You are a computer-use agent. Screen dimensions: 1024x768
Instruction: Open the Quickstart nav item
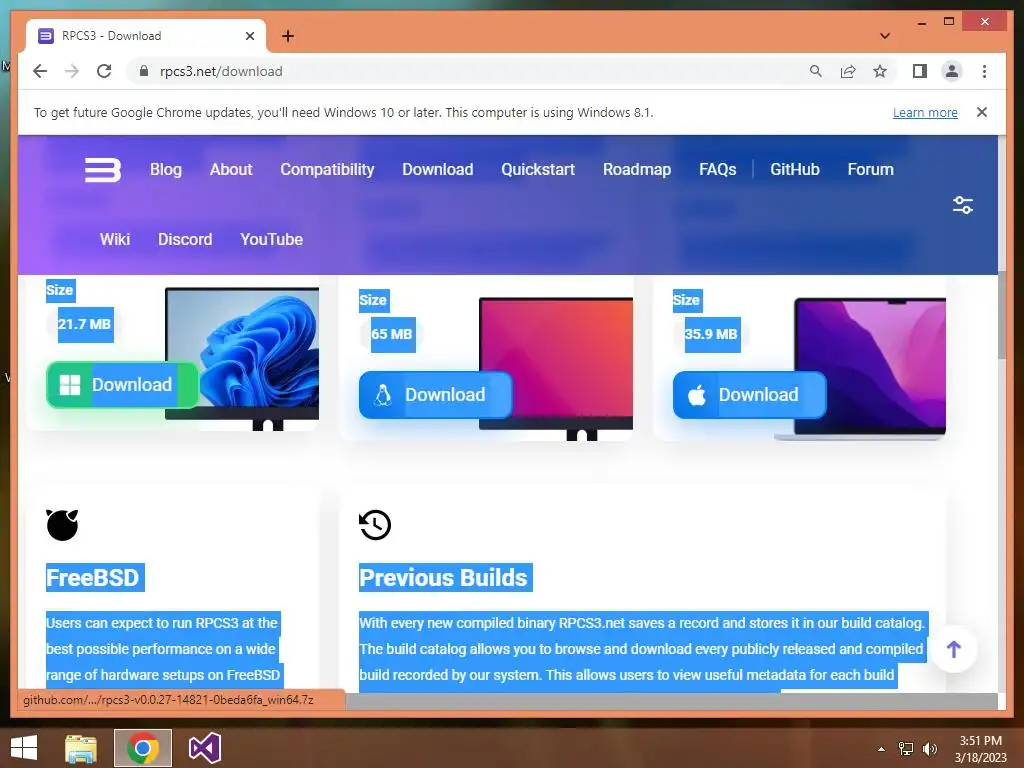(x=538, y=170)
